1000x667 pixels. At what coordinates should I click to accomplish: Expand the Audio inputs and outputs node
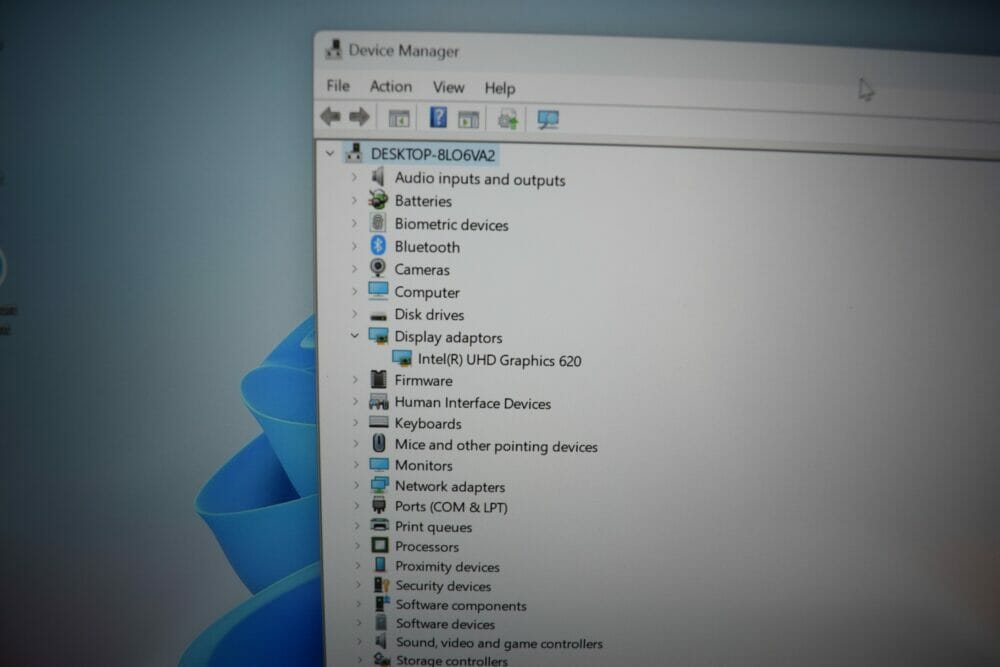[x=354, y=177]
